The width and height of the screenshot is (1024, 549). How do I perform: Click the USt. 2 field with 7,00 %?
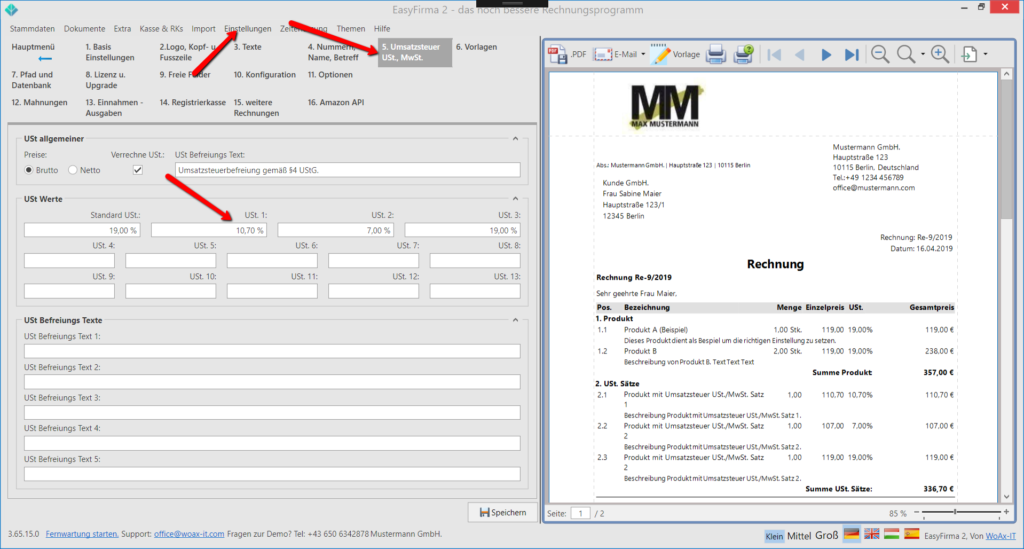click(x=336, y=230)
